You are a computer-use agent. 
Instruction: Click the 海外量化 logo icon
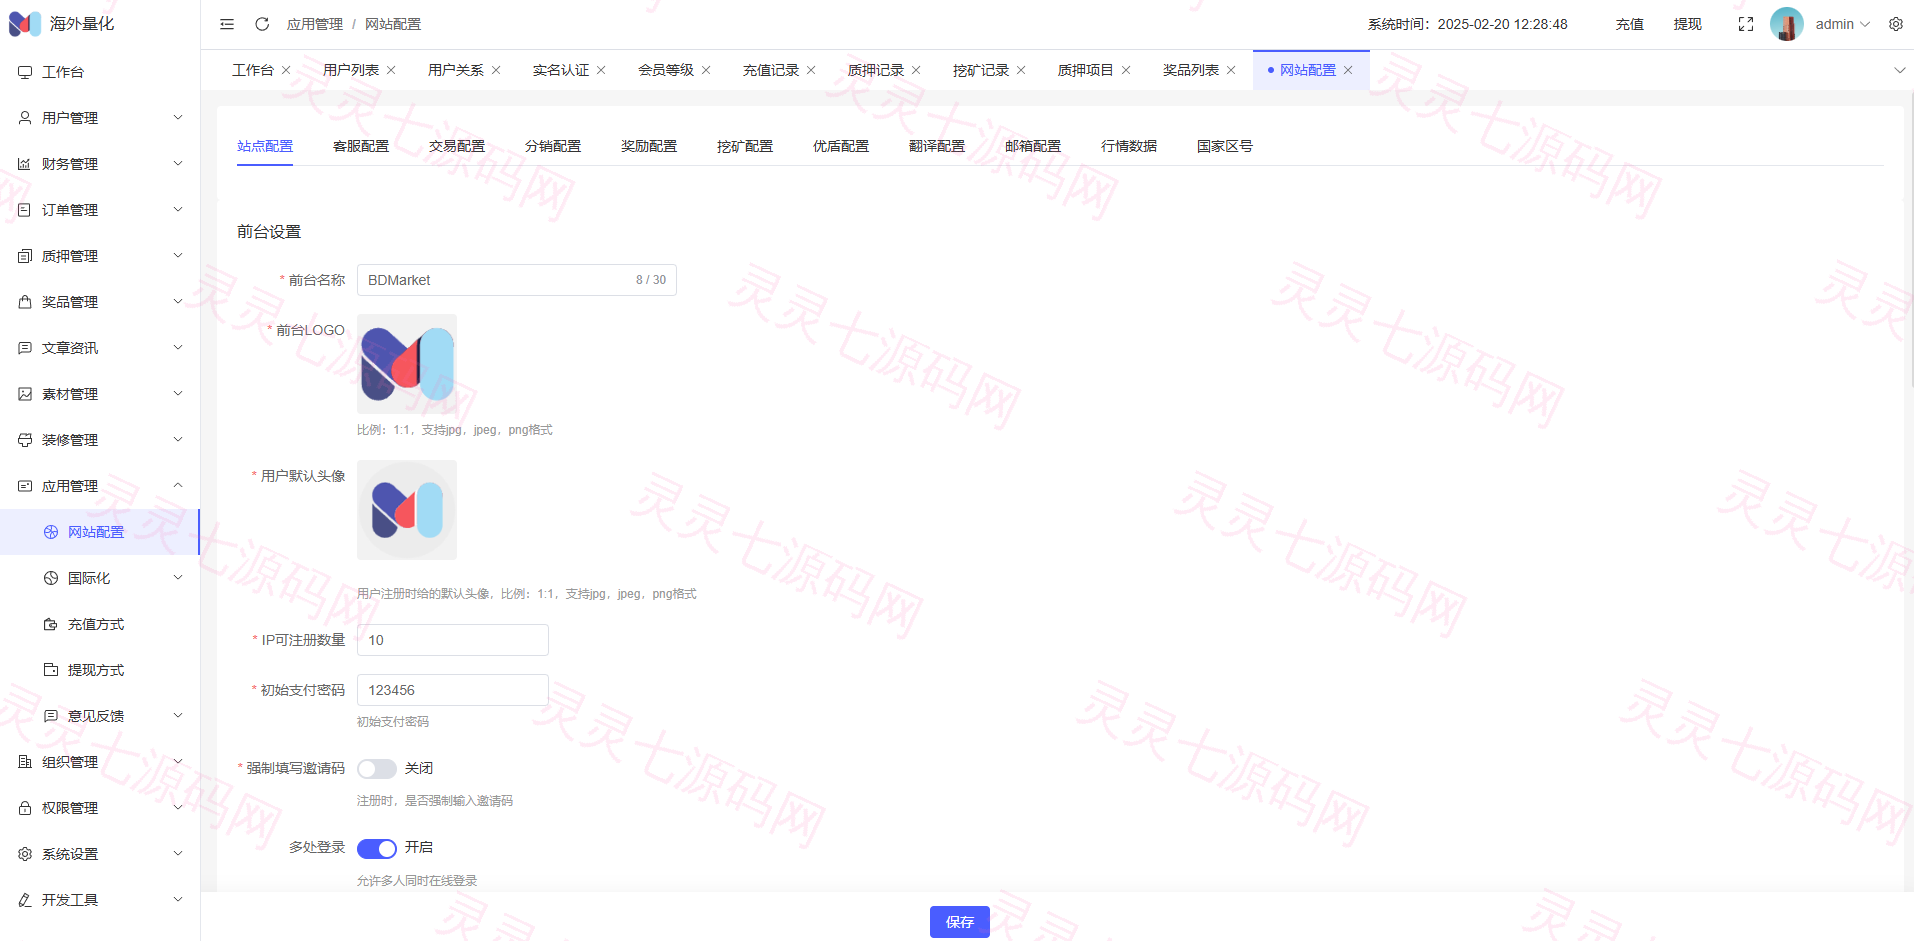tap(25, 24)
